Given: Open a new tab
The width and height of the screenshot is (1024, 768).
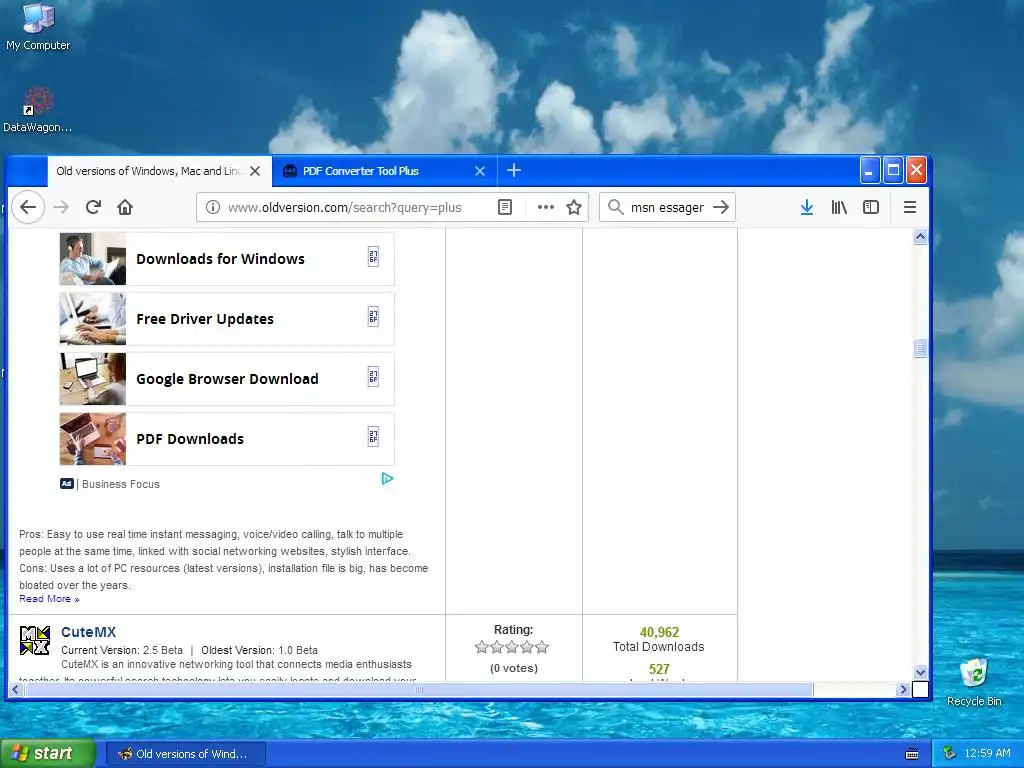Looking at the screenshot, I should click(514, 170).
